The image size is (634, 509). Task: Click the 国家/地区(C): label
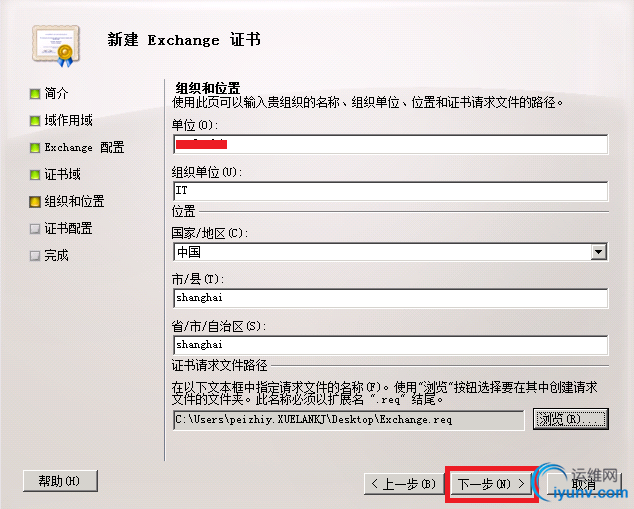pos(209,233)
